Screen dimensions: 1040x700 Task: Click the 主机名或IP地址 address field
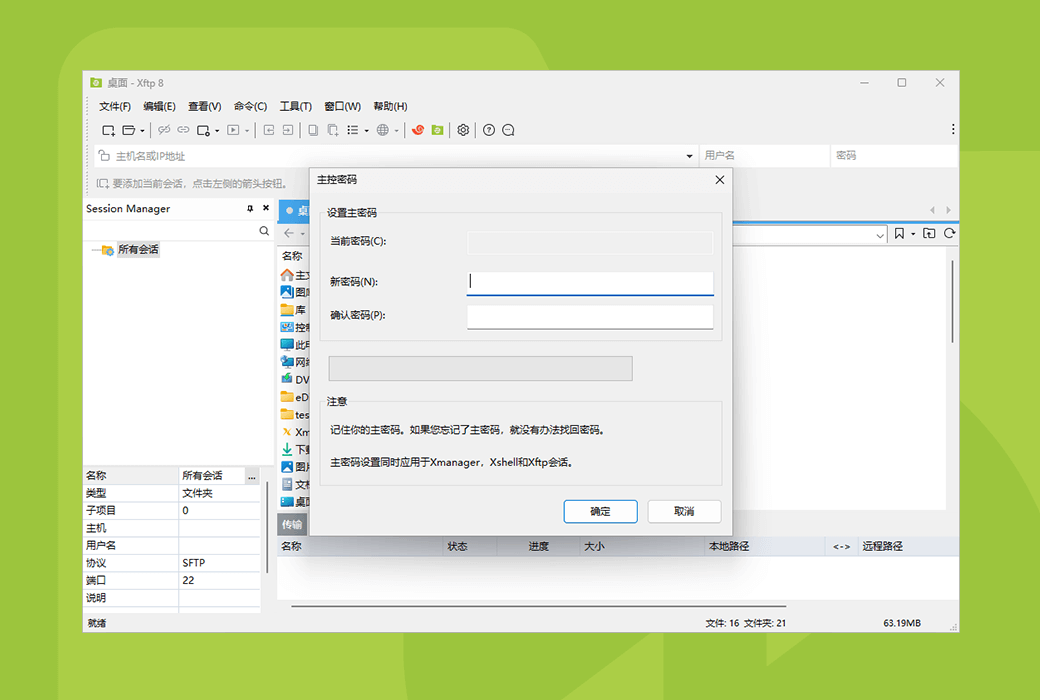coord(397,156)
